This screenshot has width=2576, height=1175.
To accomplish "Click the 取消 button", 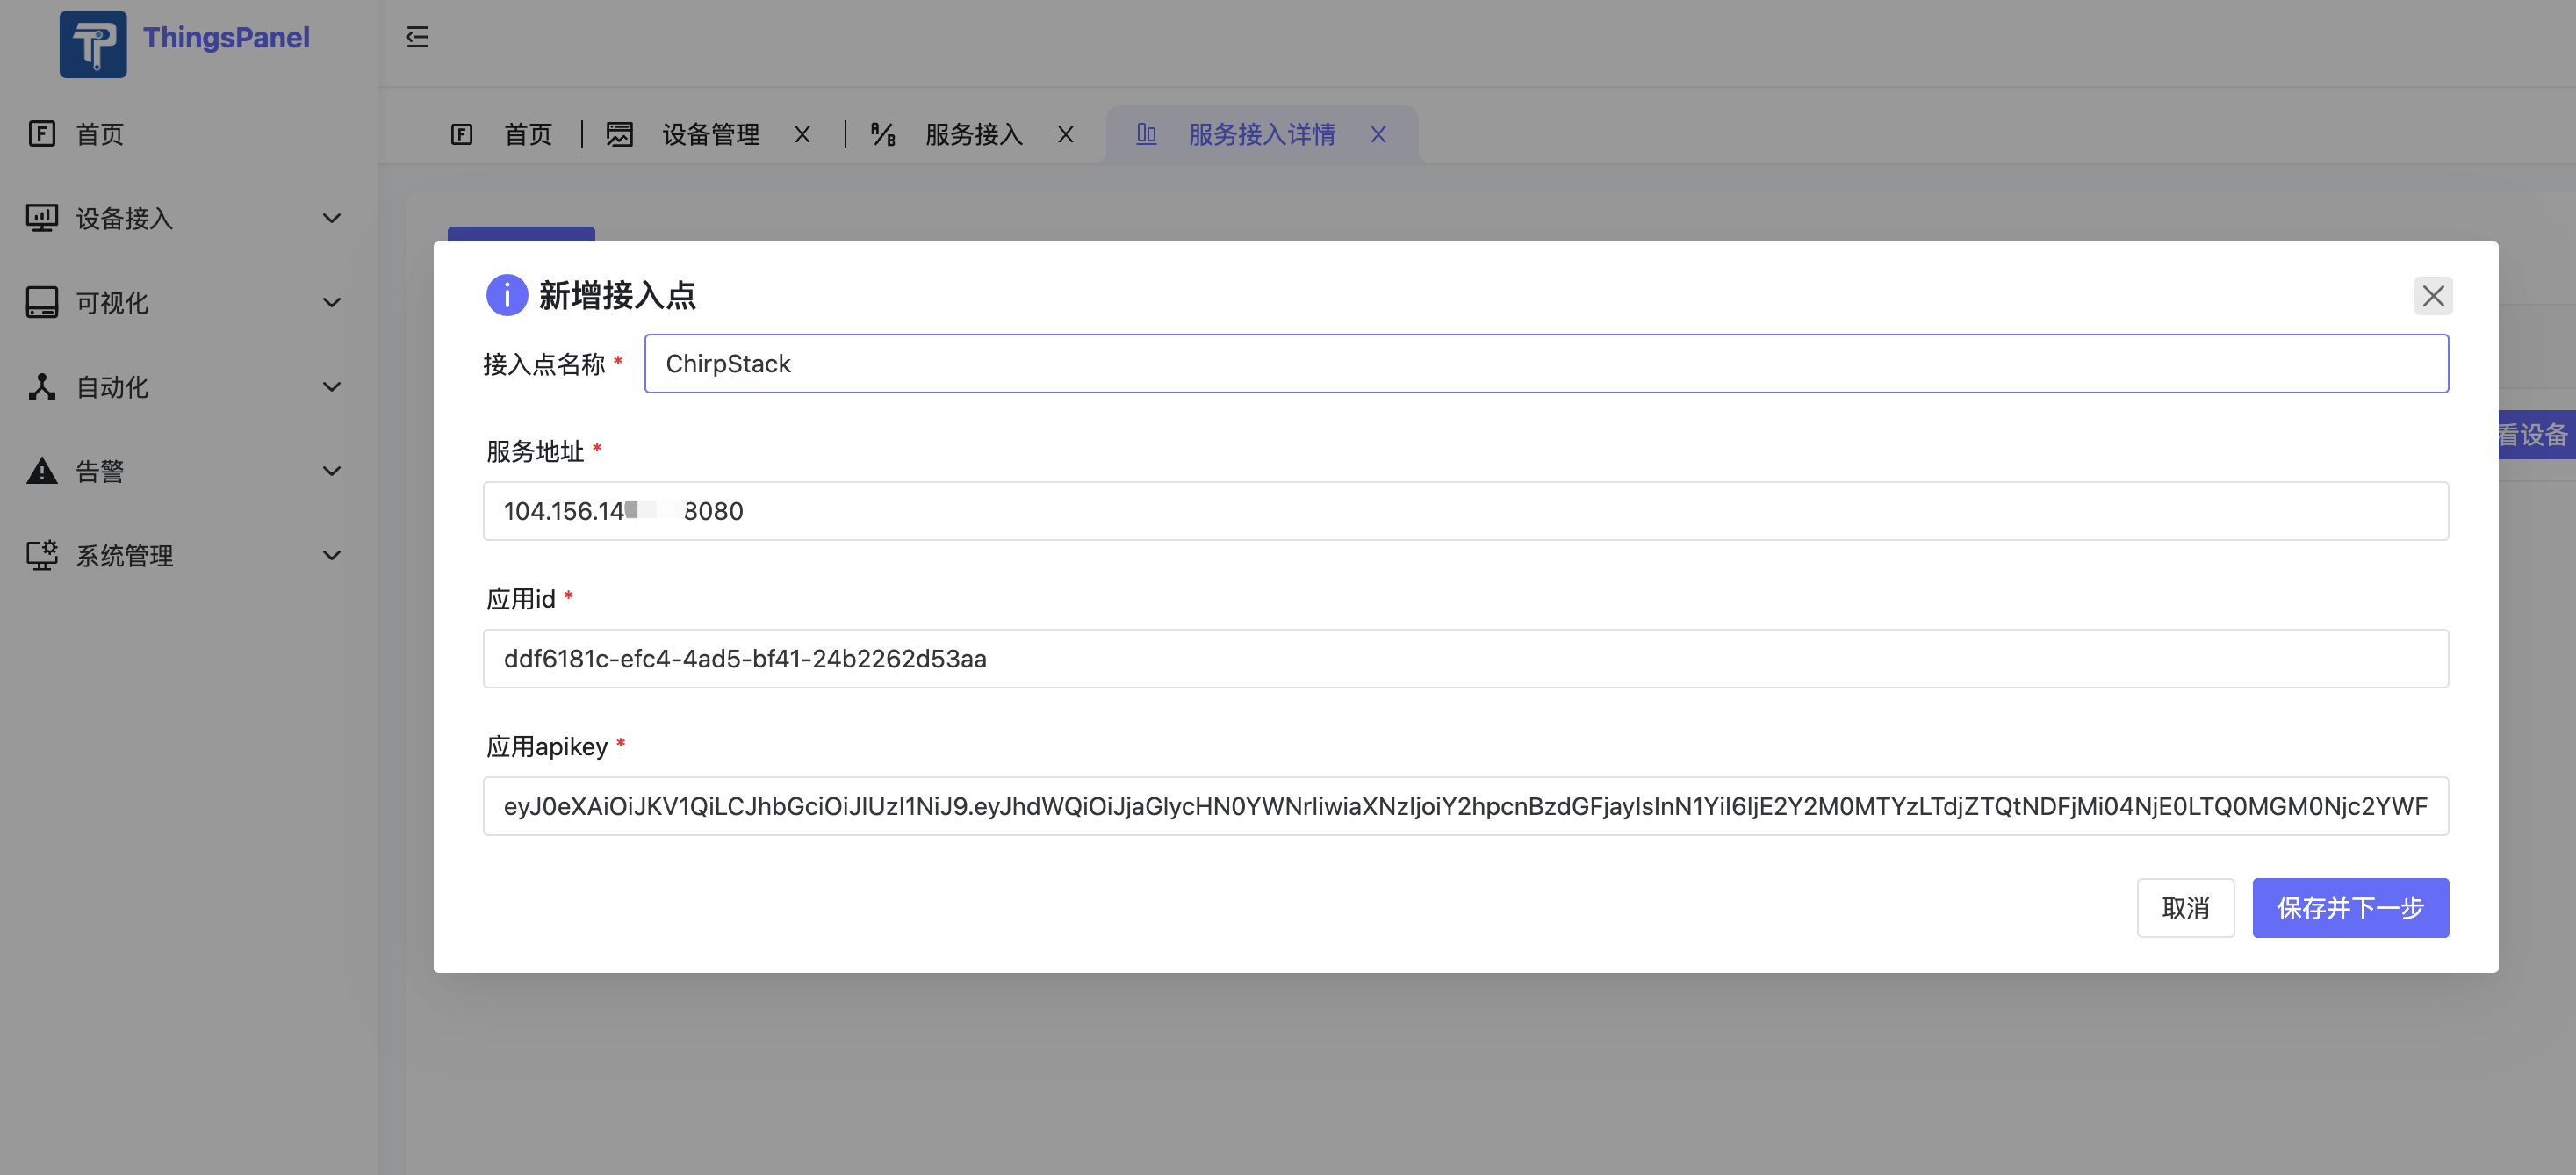I will coord(2186,908).
